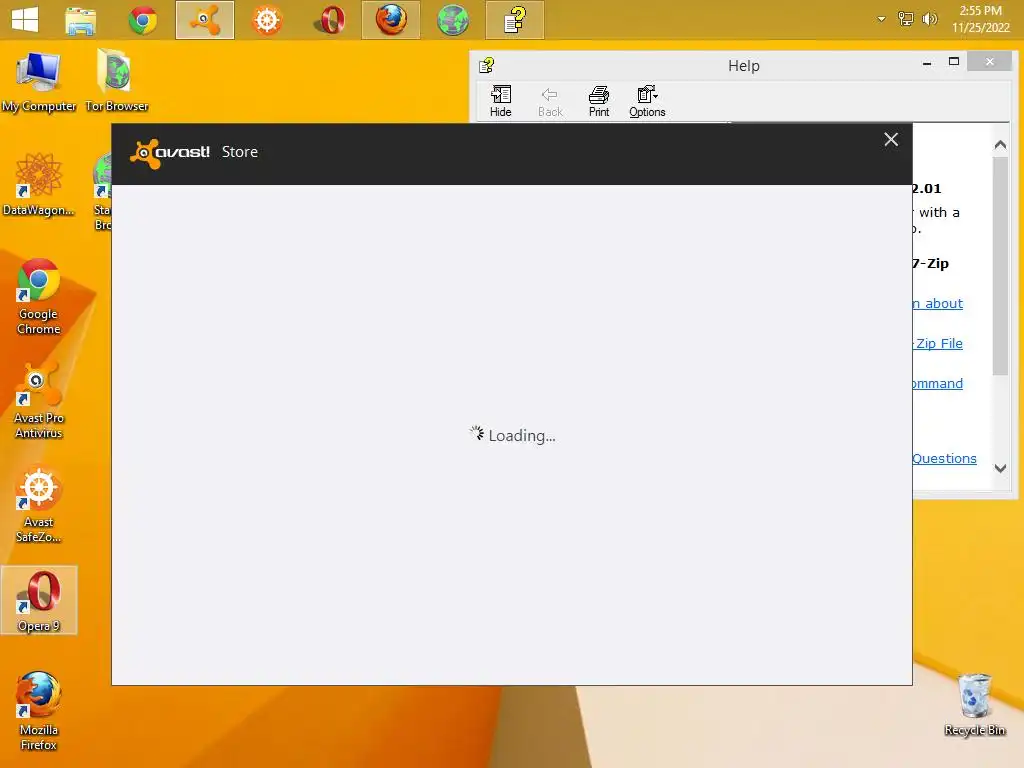Open the 'Zip File' link in Help
Screen dimensions: 1024x768
[x=938, y=344]
